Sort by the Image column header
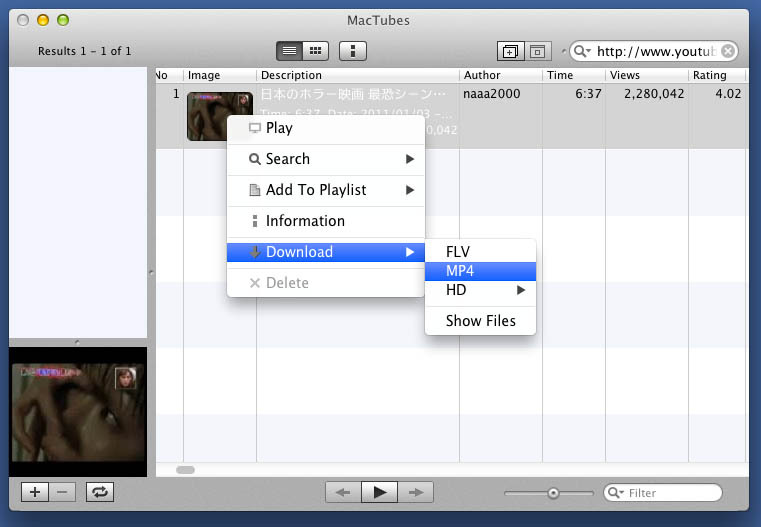This screenshot has width=761, height=527. coord(220,75)
